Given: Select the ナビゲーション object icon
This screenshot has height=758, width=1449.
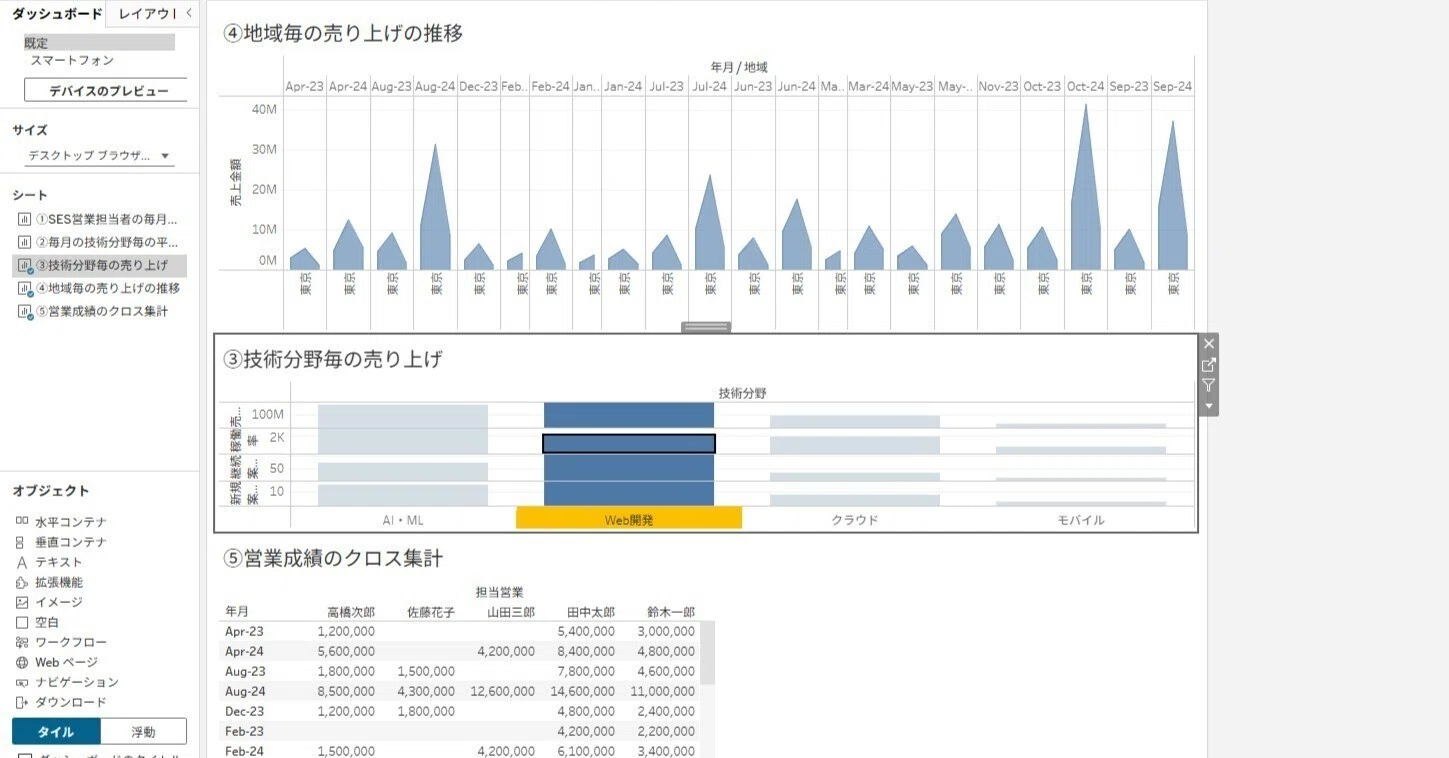Looking at the screenshot, I should [22, 682].
